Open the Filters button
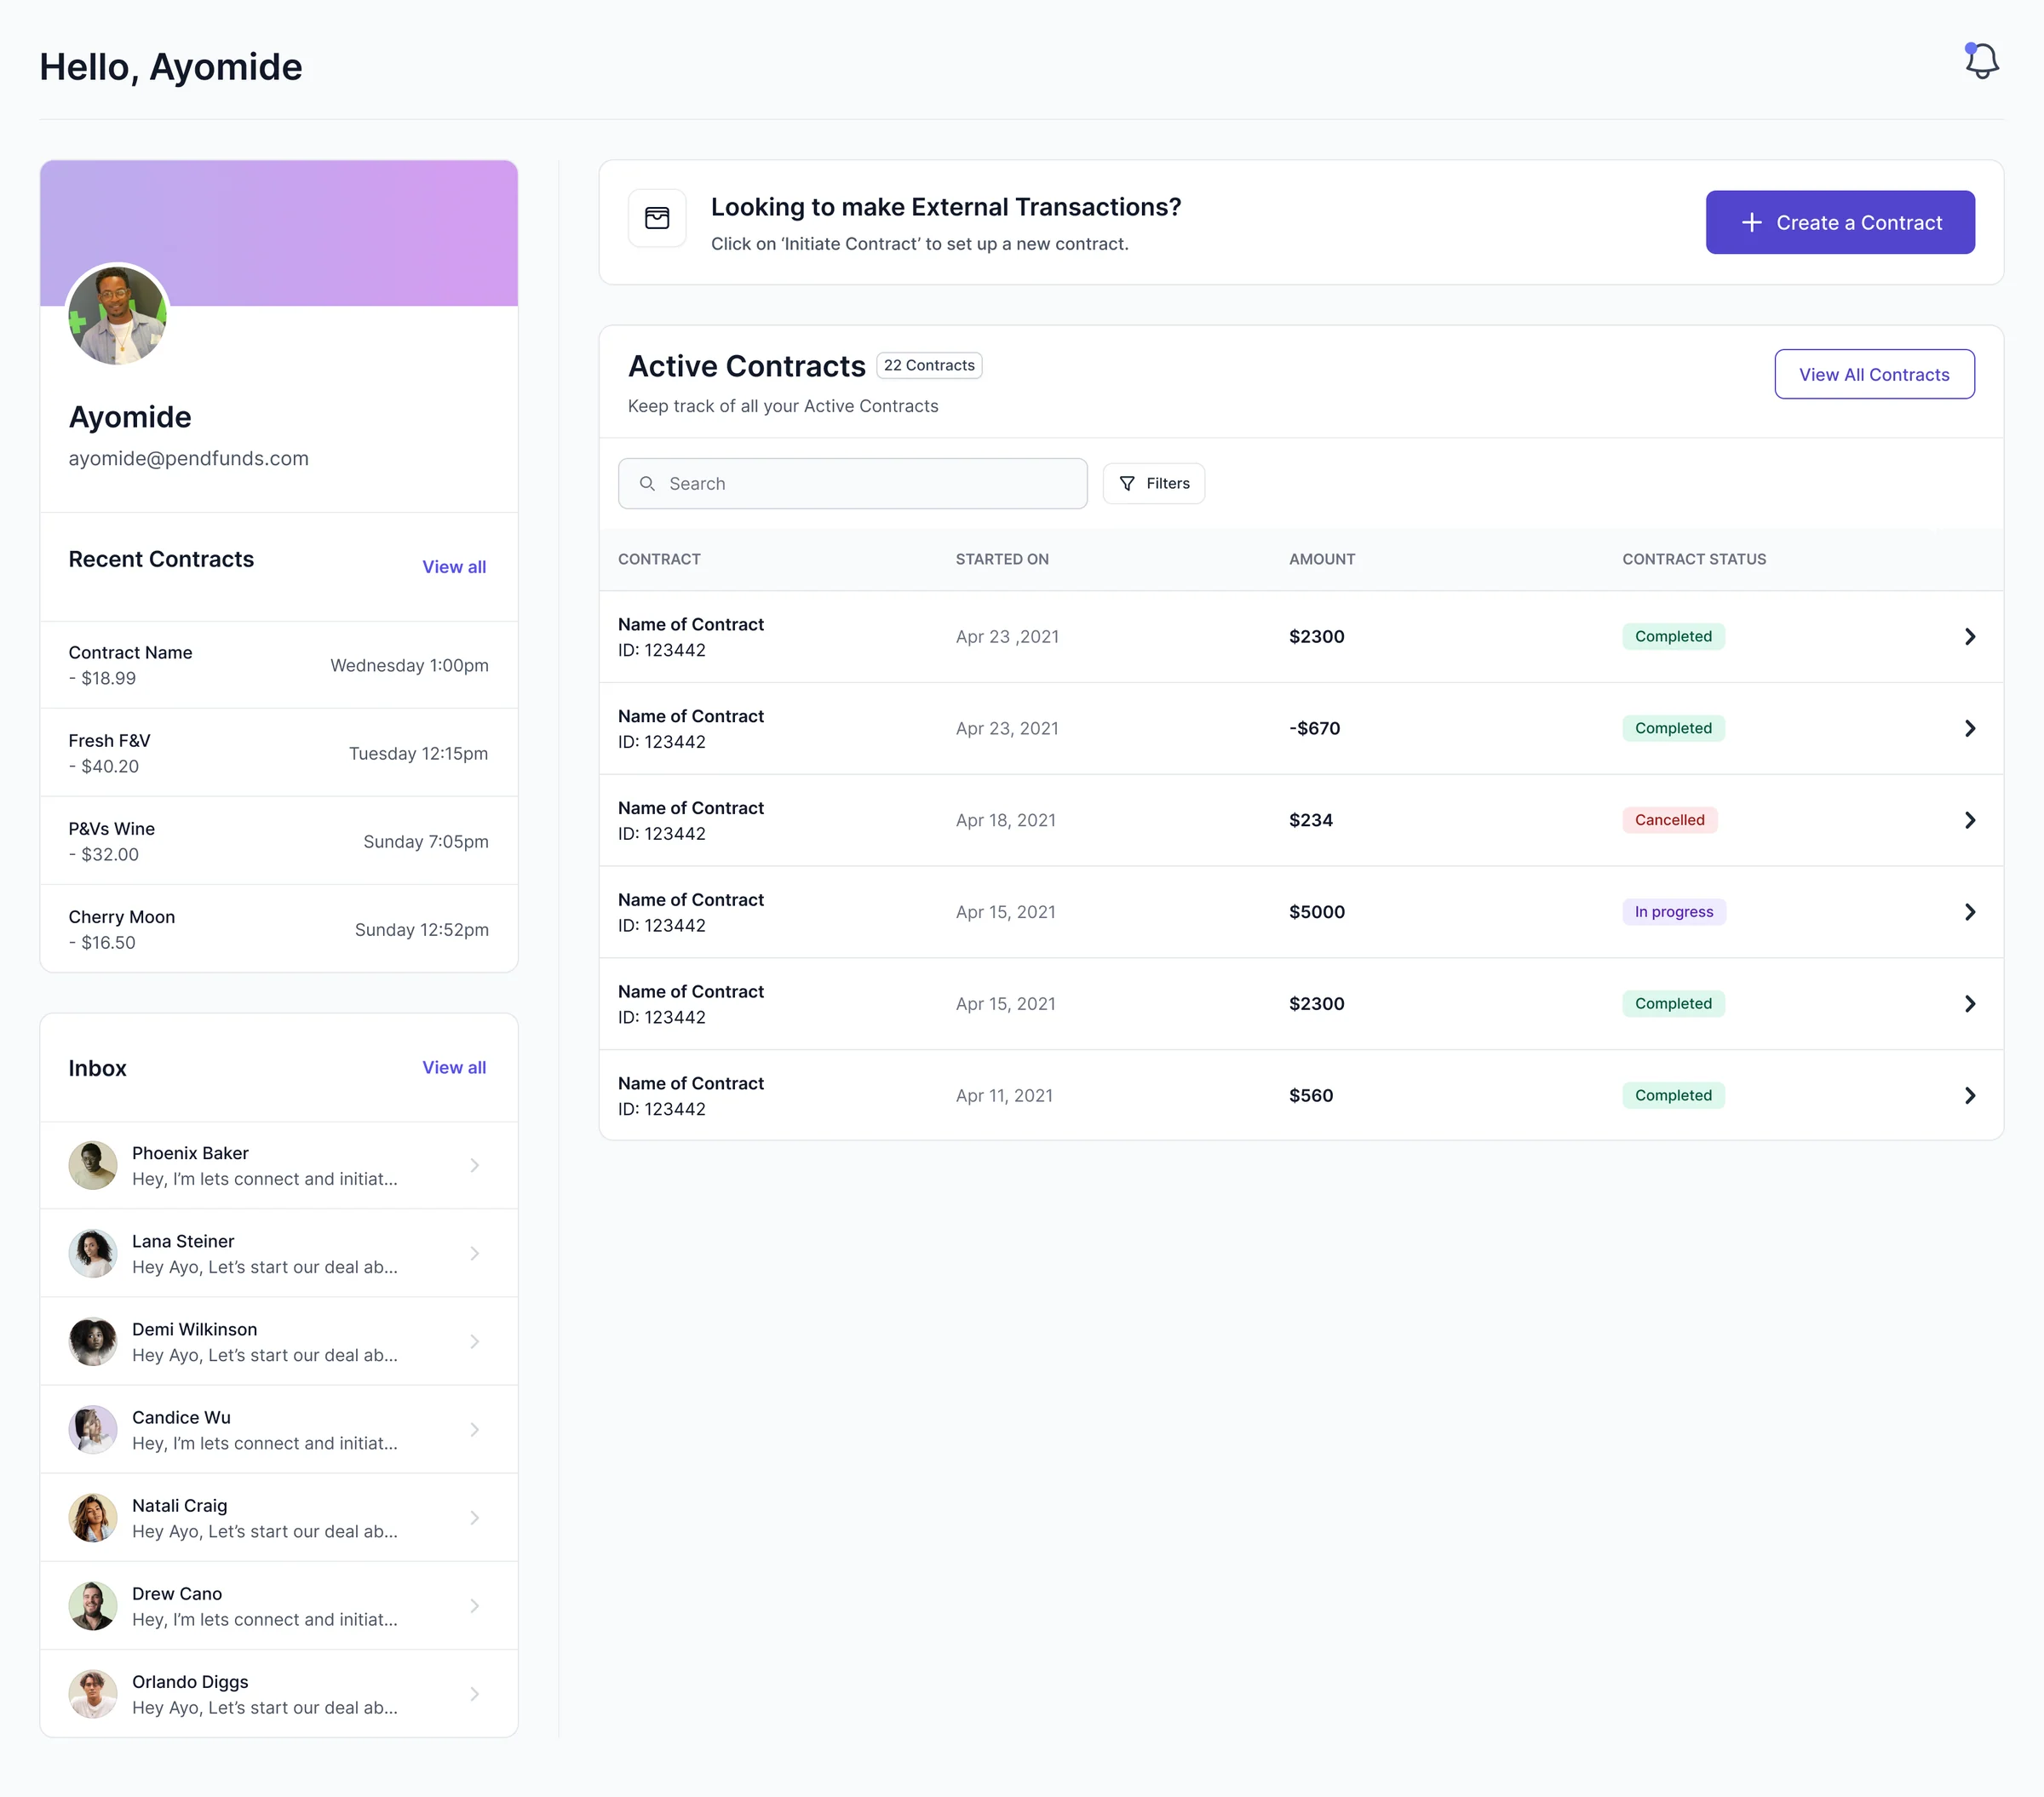 1154,484
